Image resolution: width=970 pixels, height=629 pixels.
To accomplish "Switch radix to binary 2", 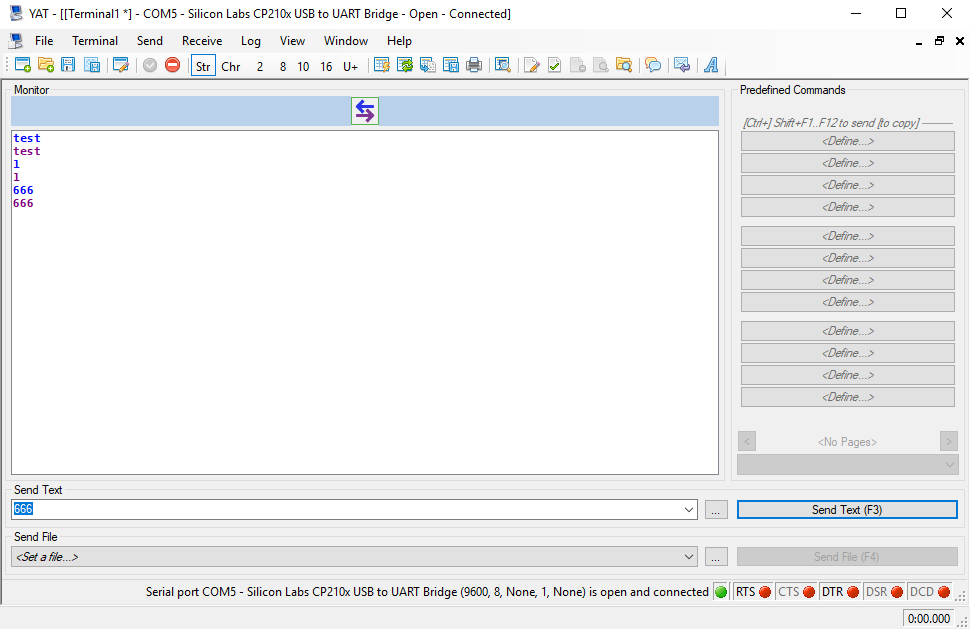I will pyautogui.click(x=260, y=66).
